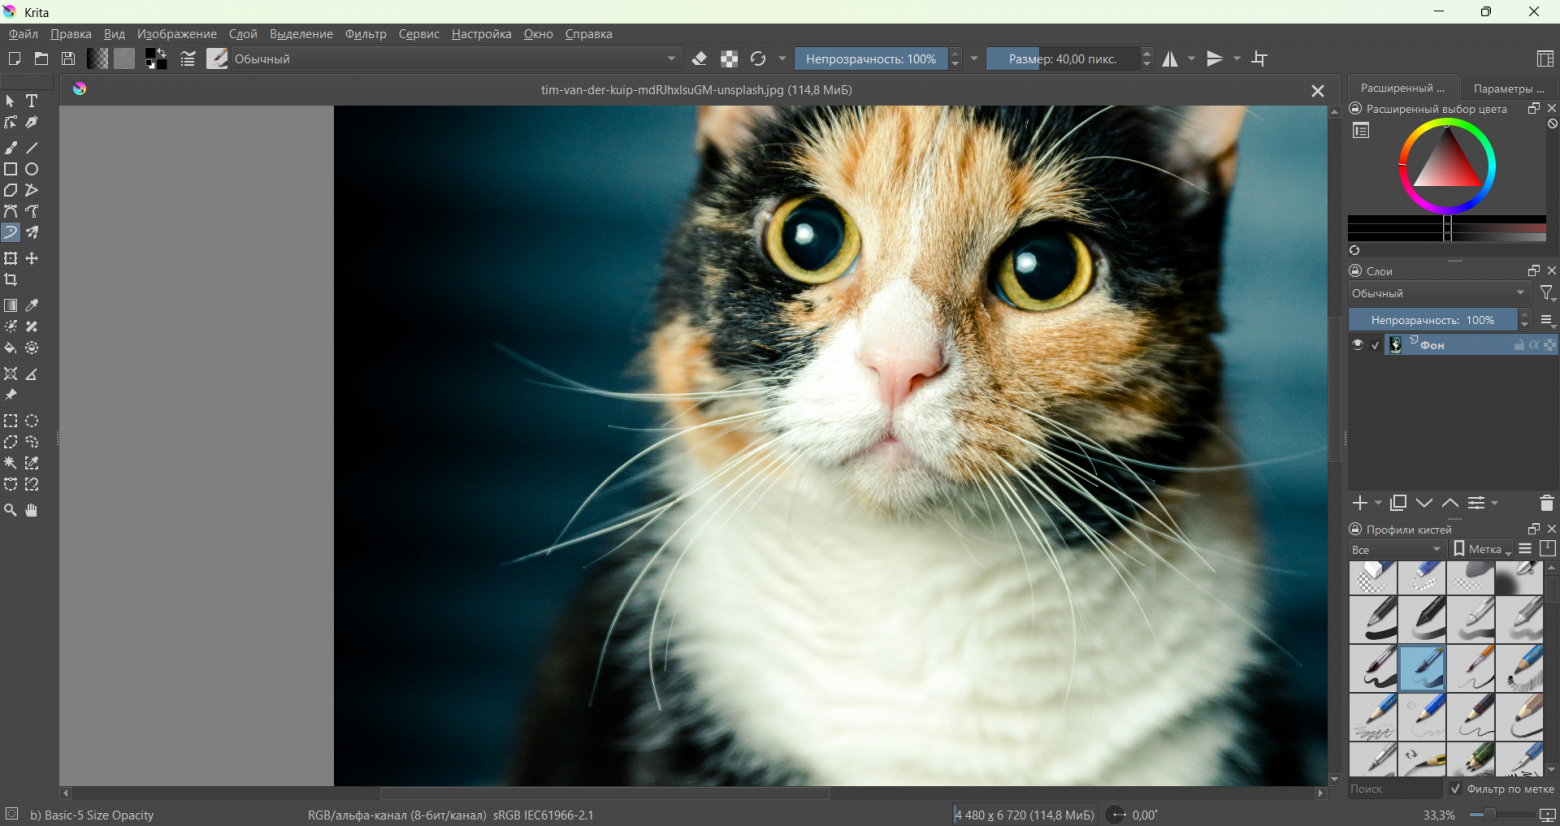This screenshot has width=1560, height=826.
Task: Enable Фильтр по метке checkbox
Action: pos(1455,789)
